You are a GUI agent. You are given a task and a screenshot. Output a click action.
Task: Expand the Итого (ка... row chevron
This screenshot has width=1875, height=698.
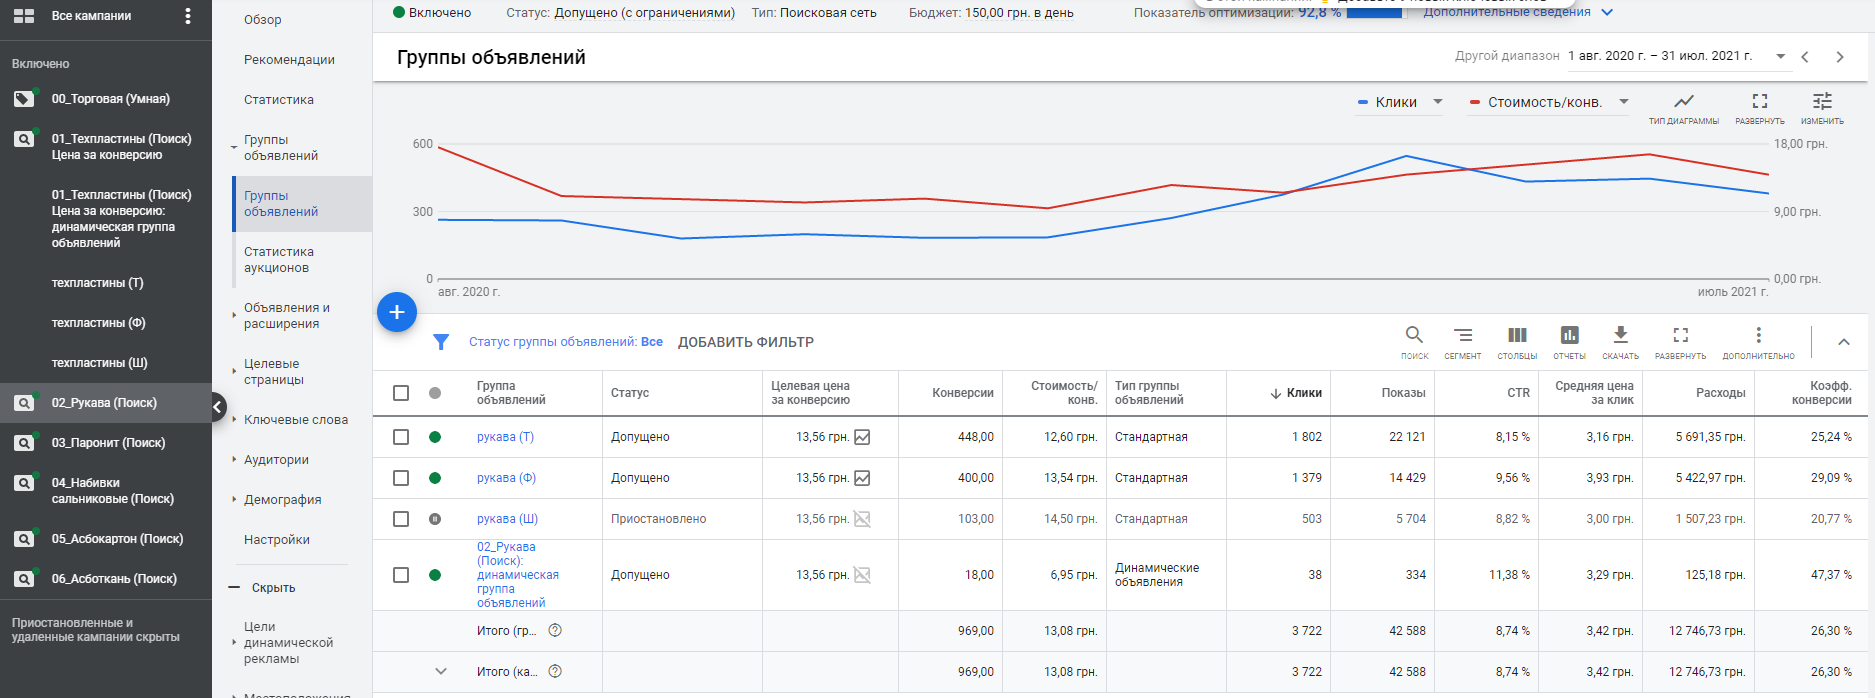click(441, 671)
